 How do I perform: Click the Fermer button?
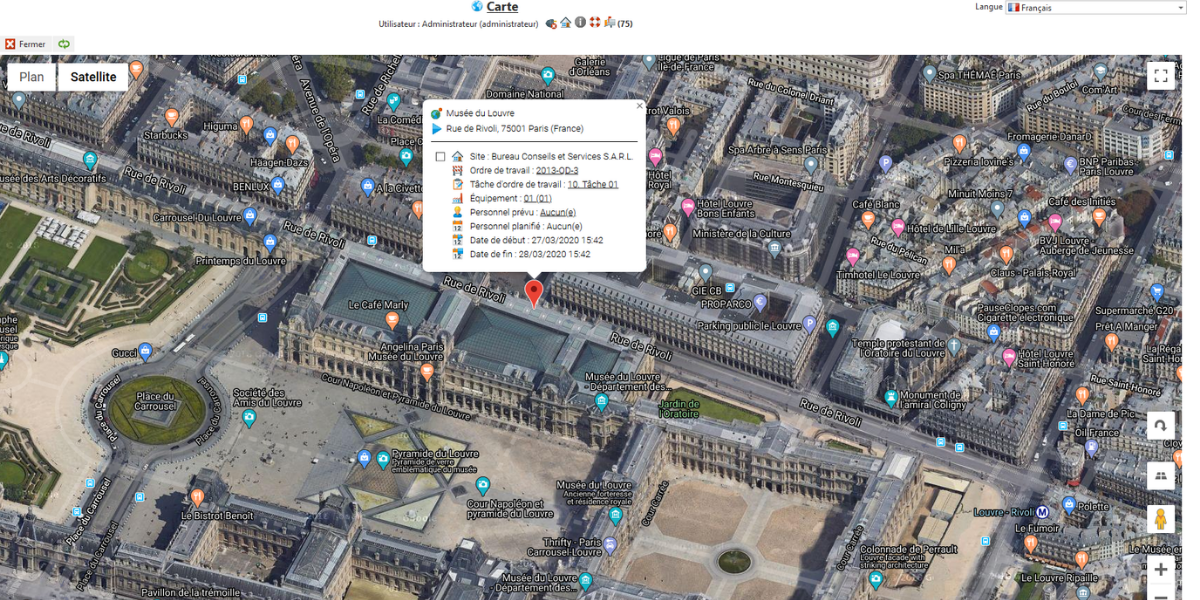(26, 44)
